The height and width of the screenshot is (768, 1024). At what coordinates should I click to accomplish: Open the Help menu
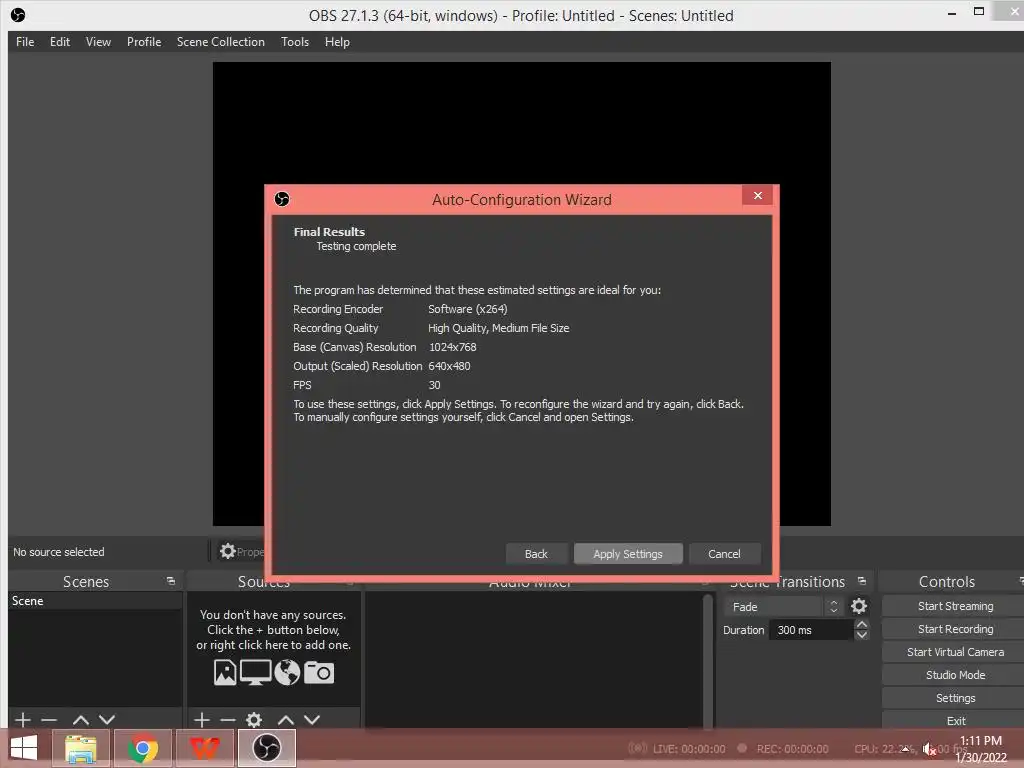(x=337, y=42)
